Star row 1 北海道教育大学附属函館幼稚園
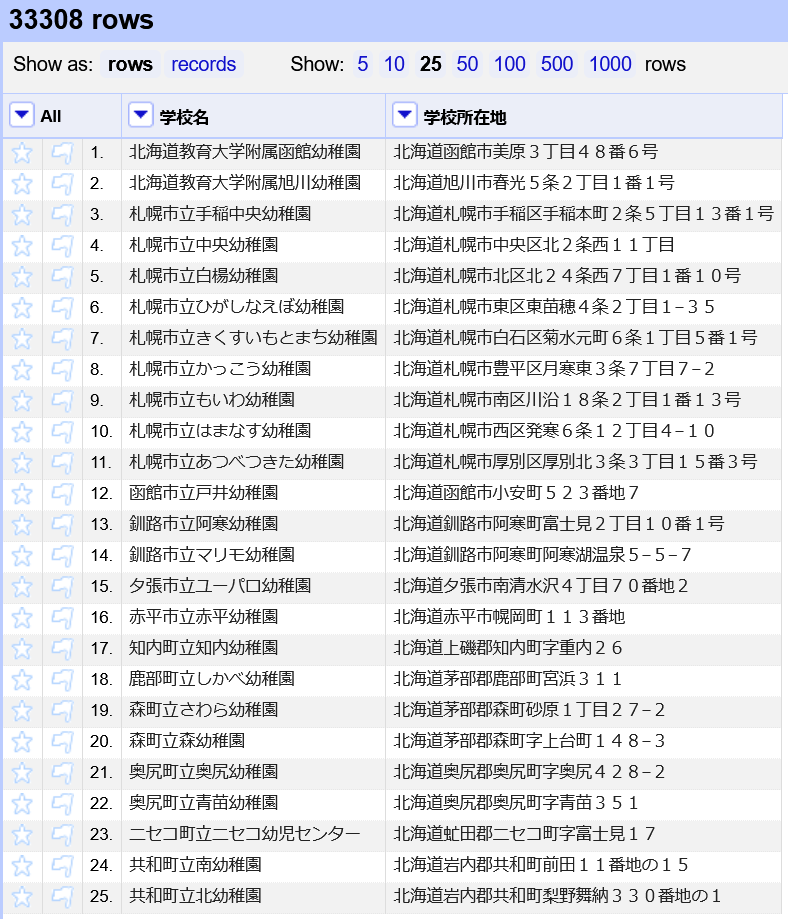Image resolution: width=788 pixels, height=919 pixels. click(22, 153)
